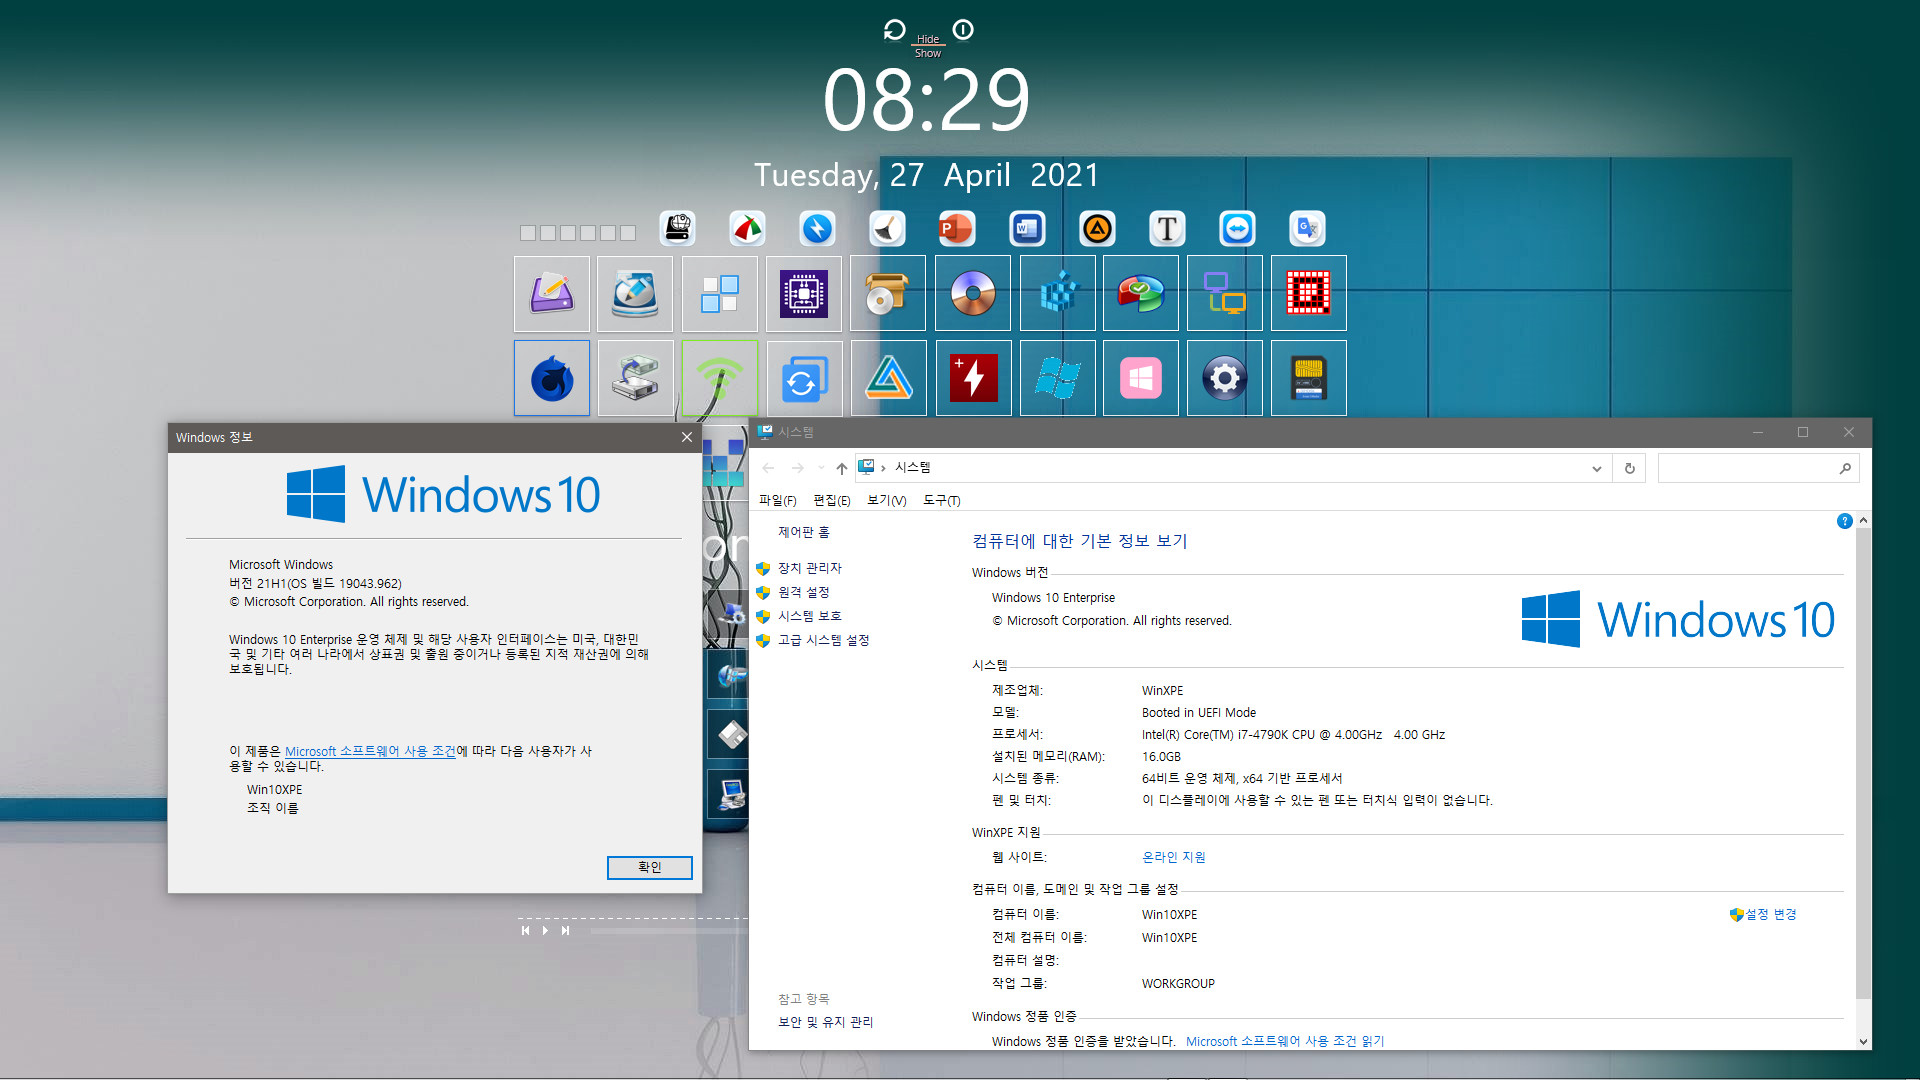Launch the red-green capture tool dock icon
The image size is (1920, 1080).
pos(747,229)
